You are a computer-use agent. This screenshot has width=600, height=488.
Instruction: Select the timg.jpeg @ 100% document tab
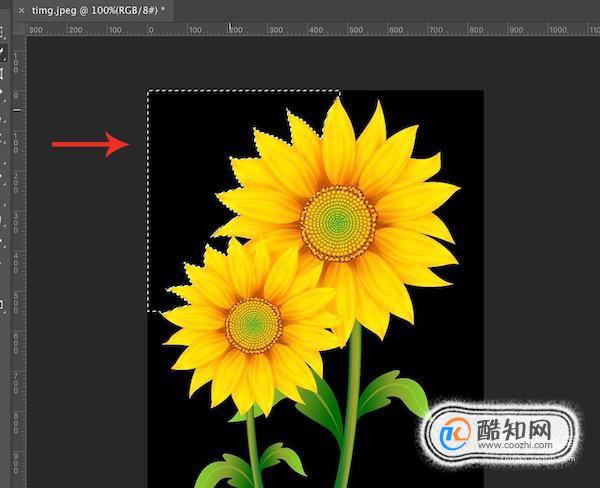pos(93,11)
